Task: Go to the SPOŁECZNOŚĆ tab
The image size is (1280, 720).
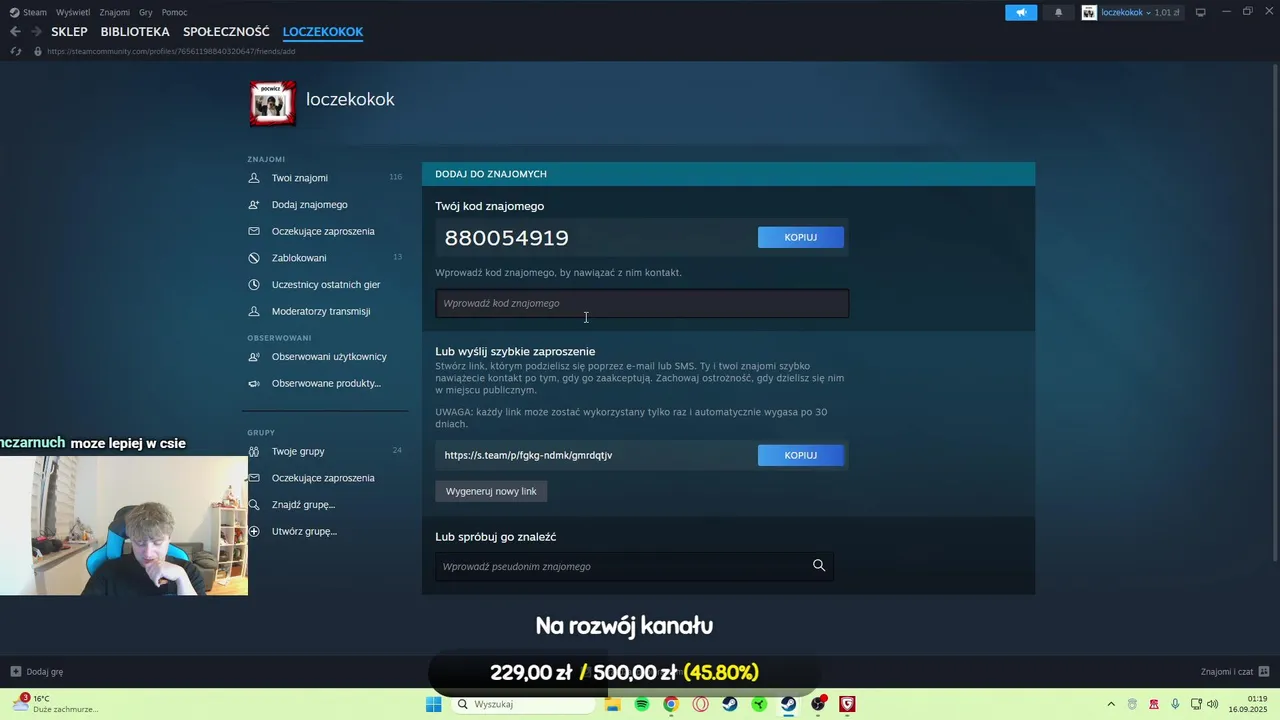Action: point(226,32)
